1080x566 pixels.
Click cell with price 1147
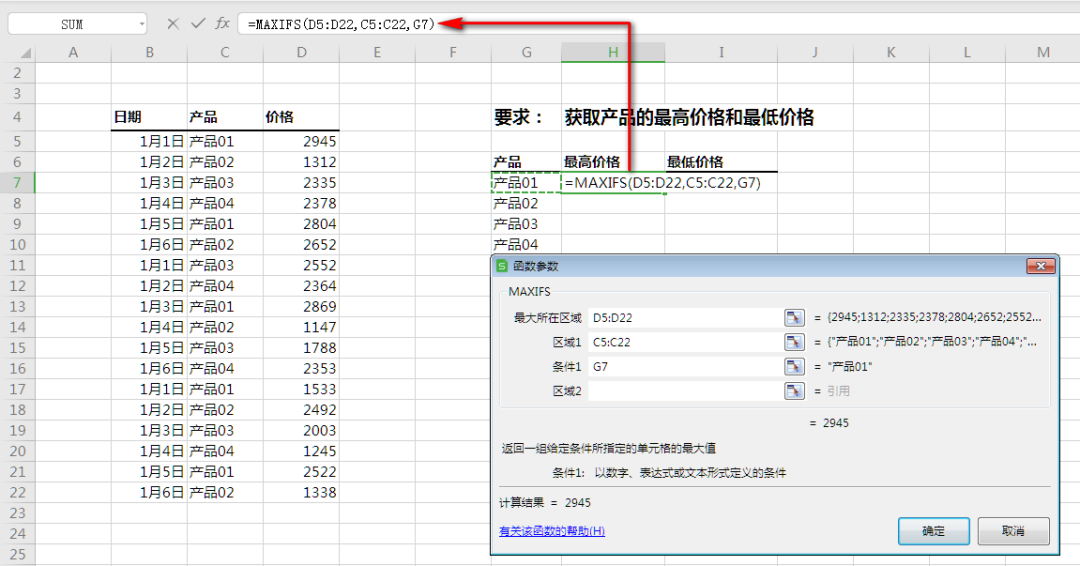point(301,327)
